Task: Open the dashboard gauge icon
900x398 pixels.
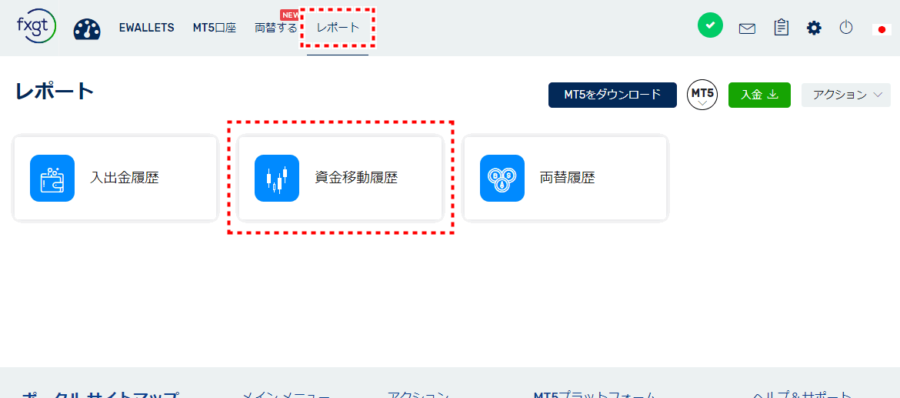Action: (x=87, y=29)
